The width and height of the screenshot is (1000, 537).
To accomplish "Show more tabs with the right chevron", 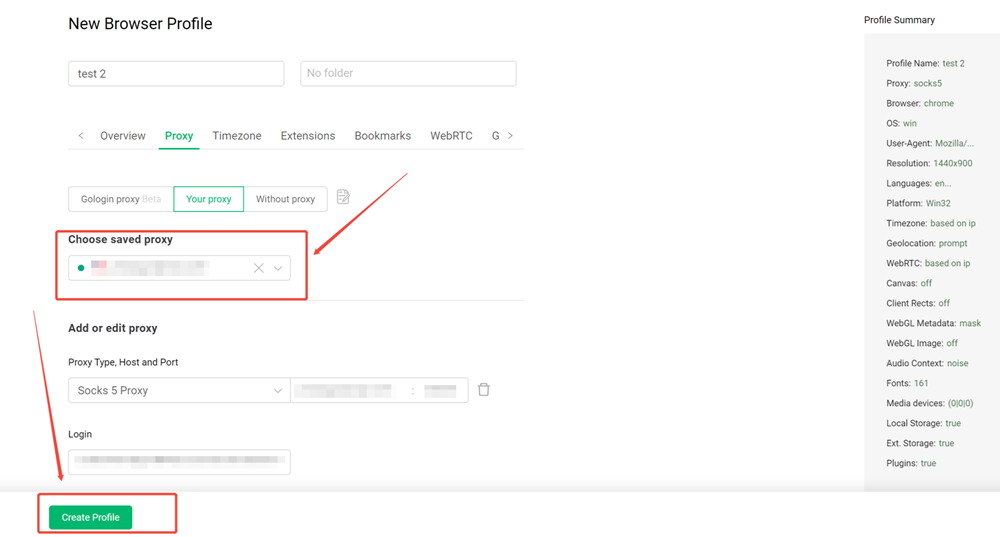I will (510, 136).
